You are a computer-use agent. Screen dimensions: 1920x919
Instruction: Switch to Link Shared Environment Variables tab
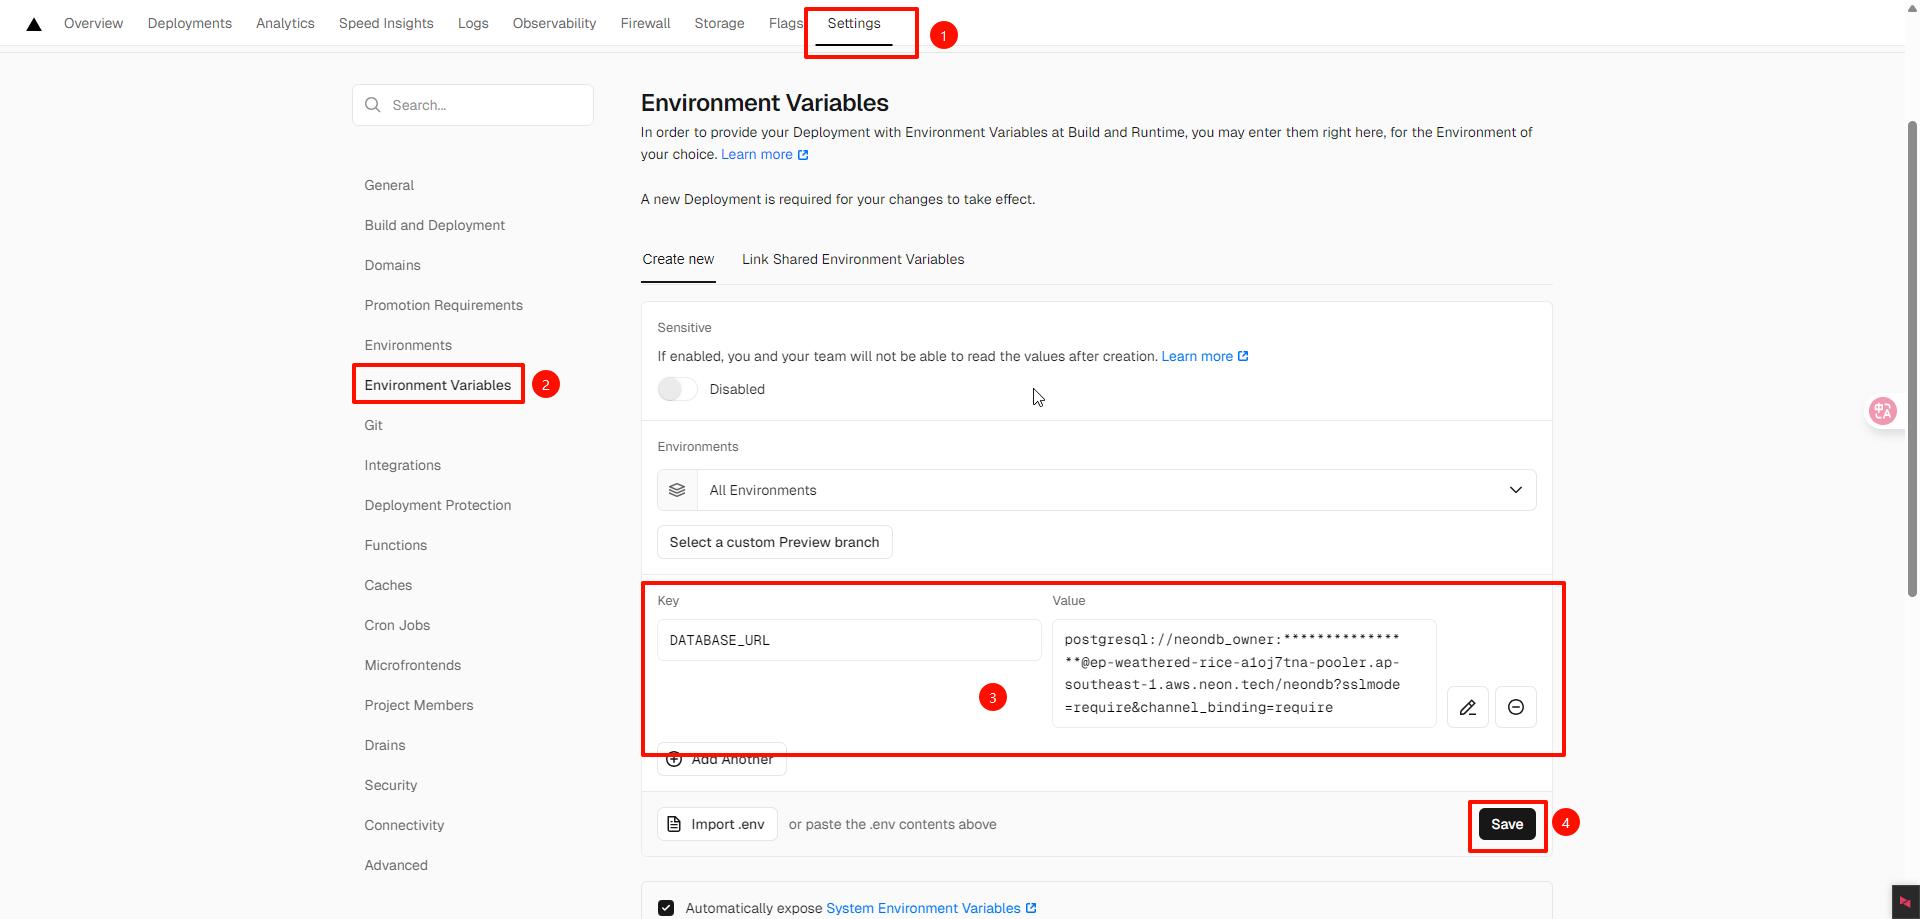[x=852, y=259]
